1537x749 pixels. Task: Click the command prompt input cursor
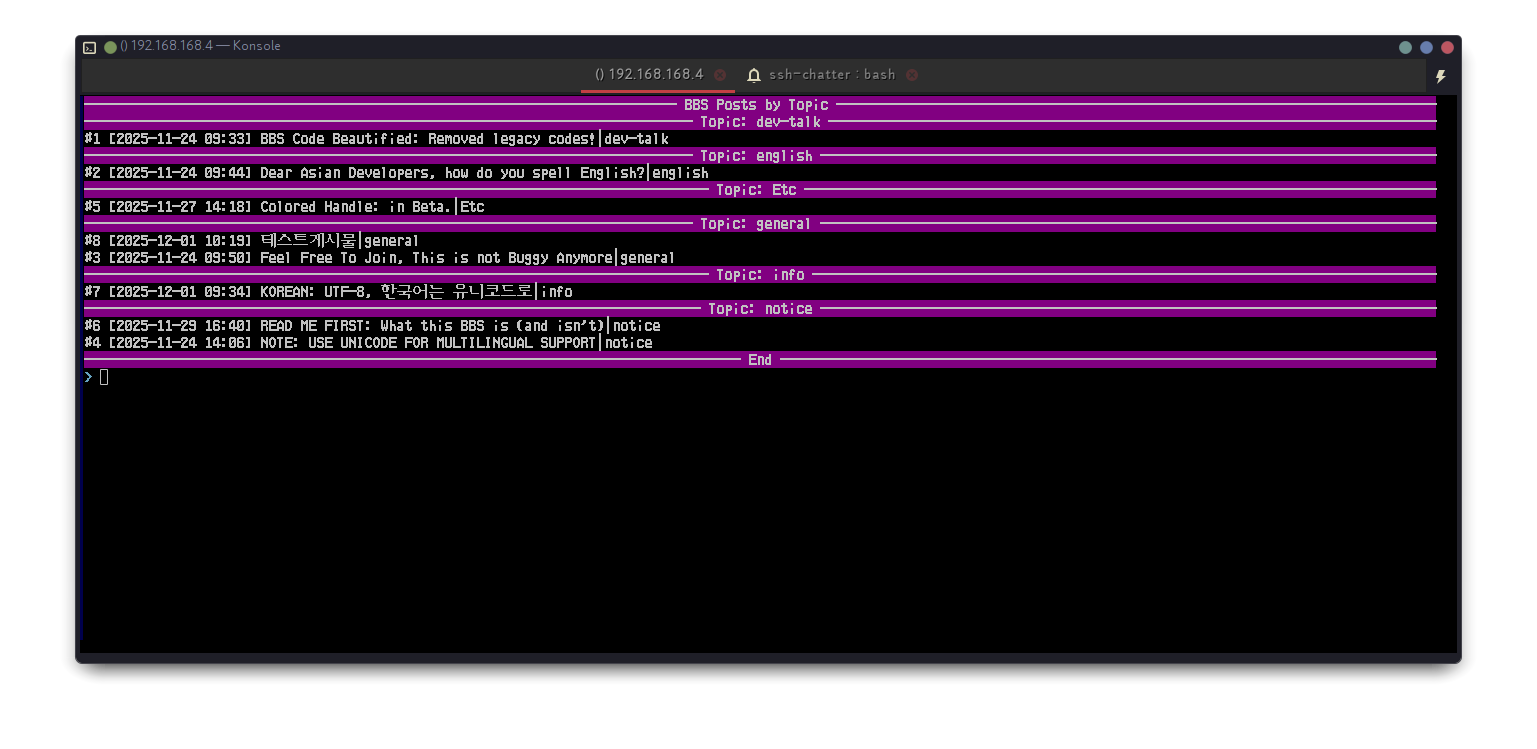point(104,377)
